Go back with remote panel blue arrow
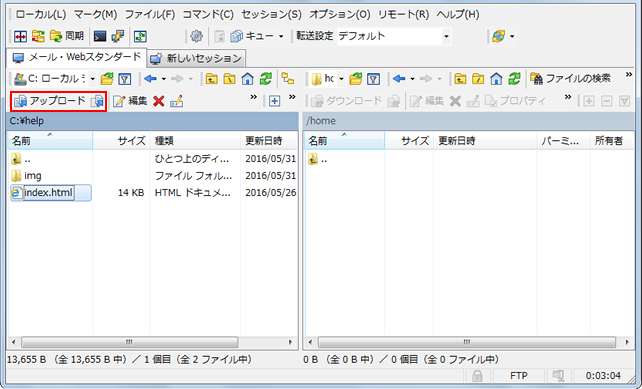 399,79
